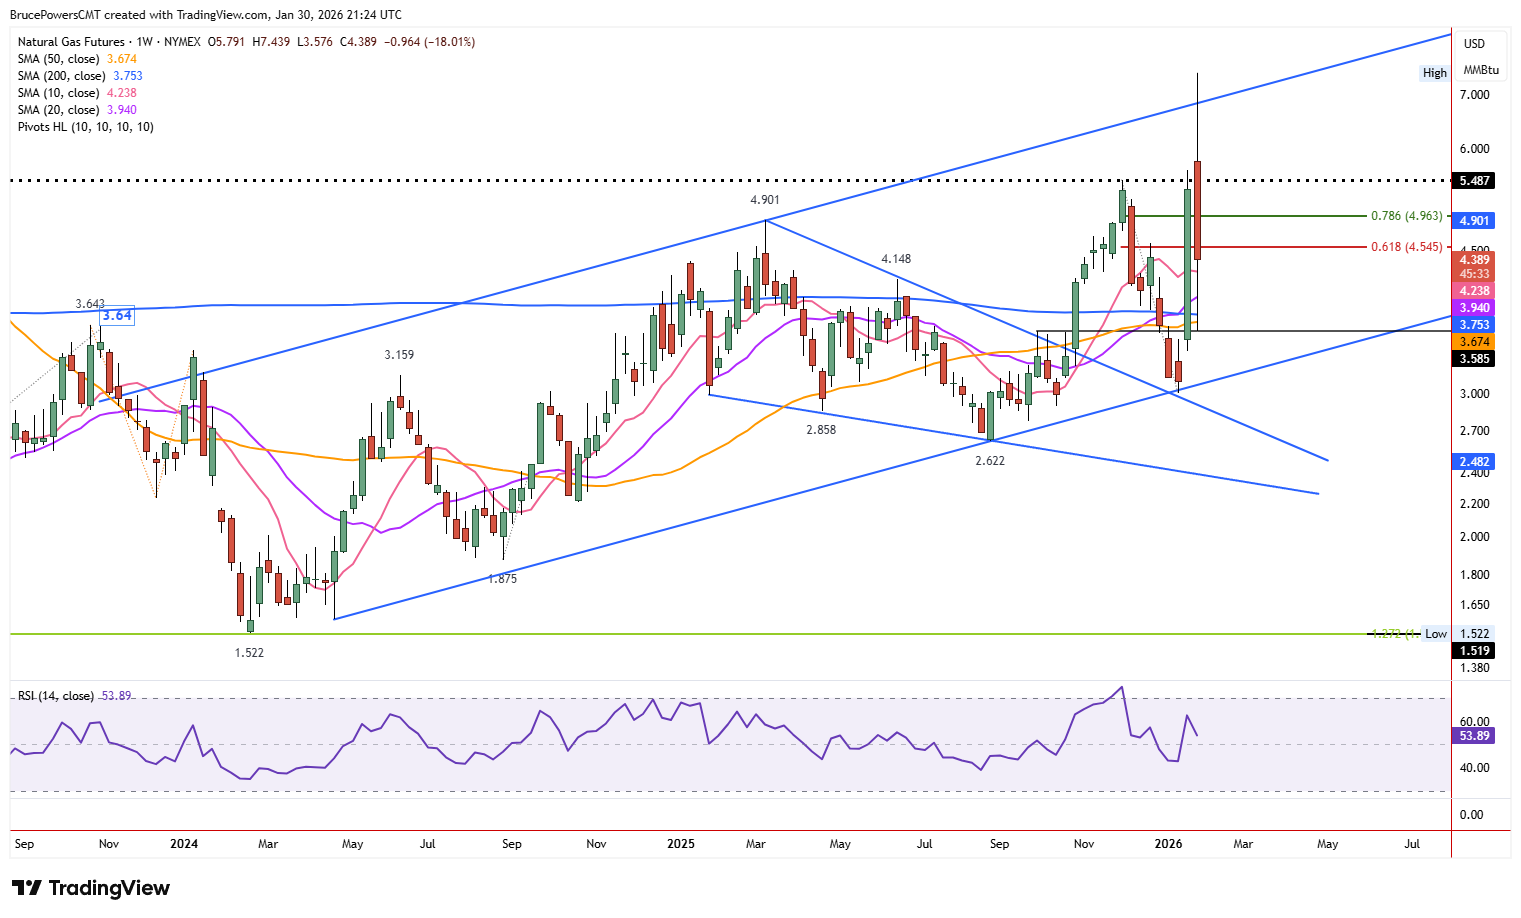Select the SMA (50, close) indicator legend
Image resolution: width=1521 pixels, height=918 pixels.
pyautogui.click(x=57, y=58)
